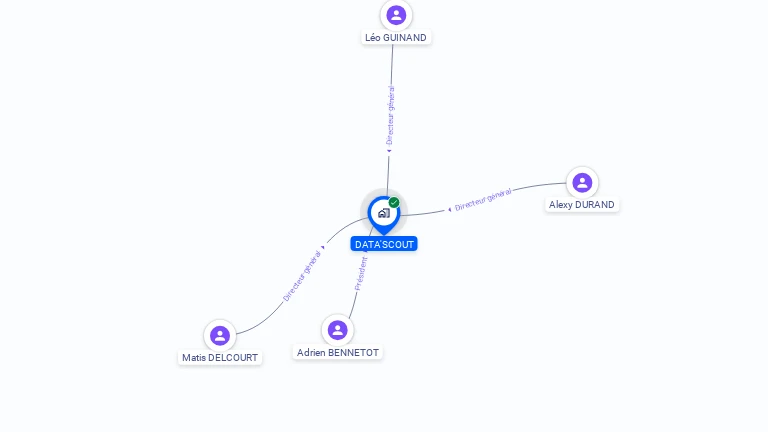Image resolution: width=768 pixels, height=432 pixels.
Task: Click arrow marker on Matis DELCOURT edge
Action: (323, 247)
